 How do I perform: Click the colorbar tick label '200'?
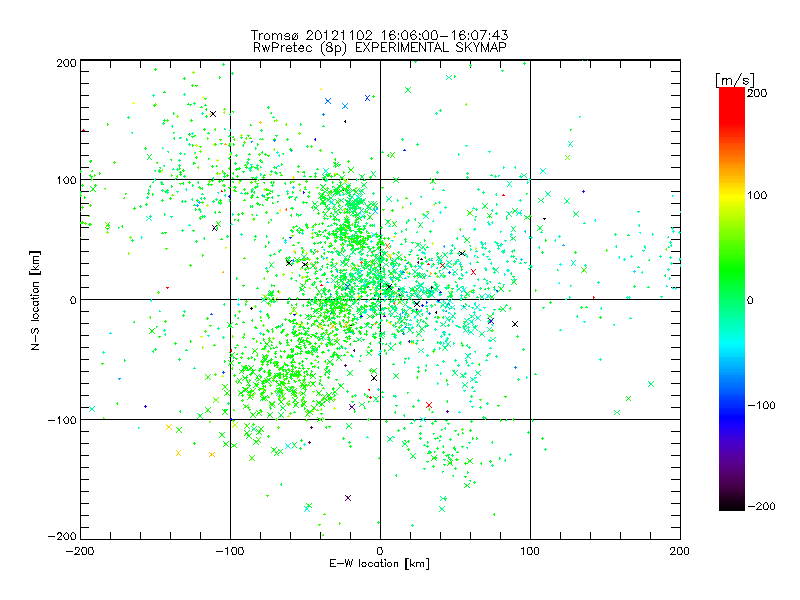(757, 93)
